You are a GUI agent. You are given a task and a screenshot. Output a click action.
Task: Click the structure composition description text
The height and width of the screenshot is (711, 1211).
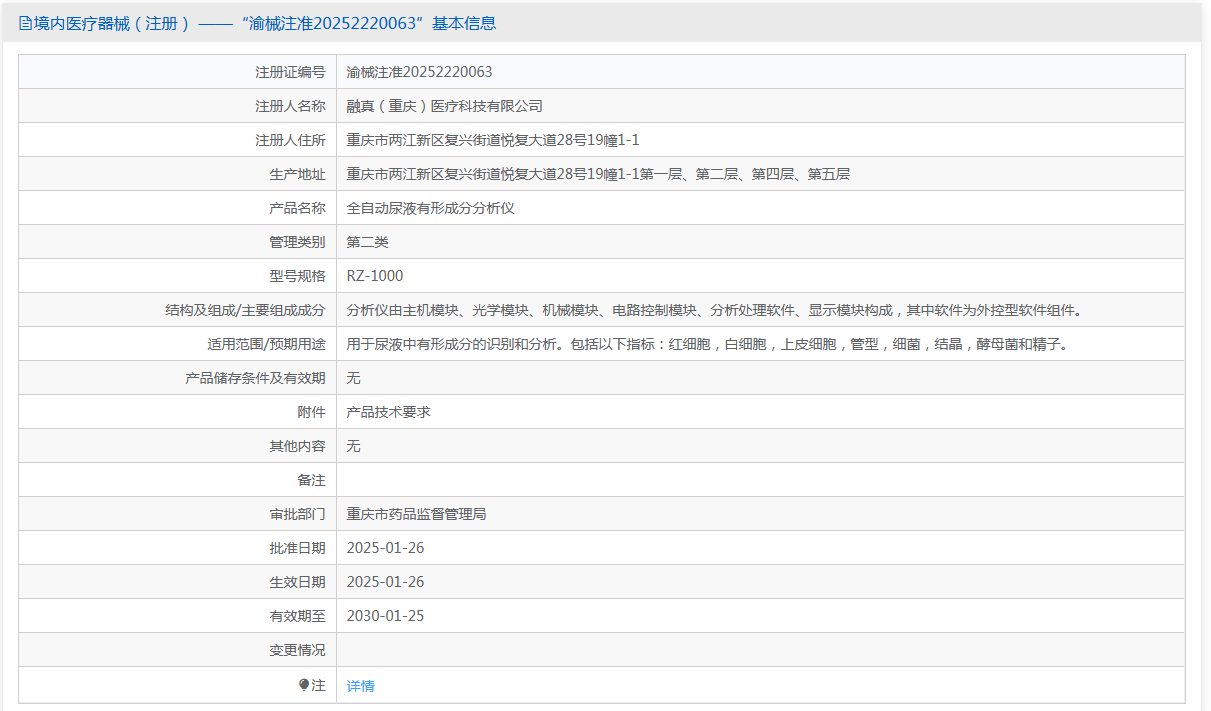pos(714,310)
